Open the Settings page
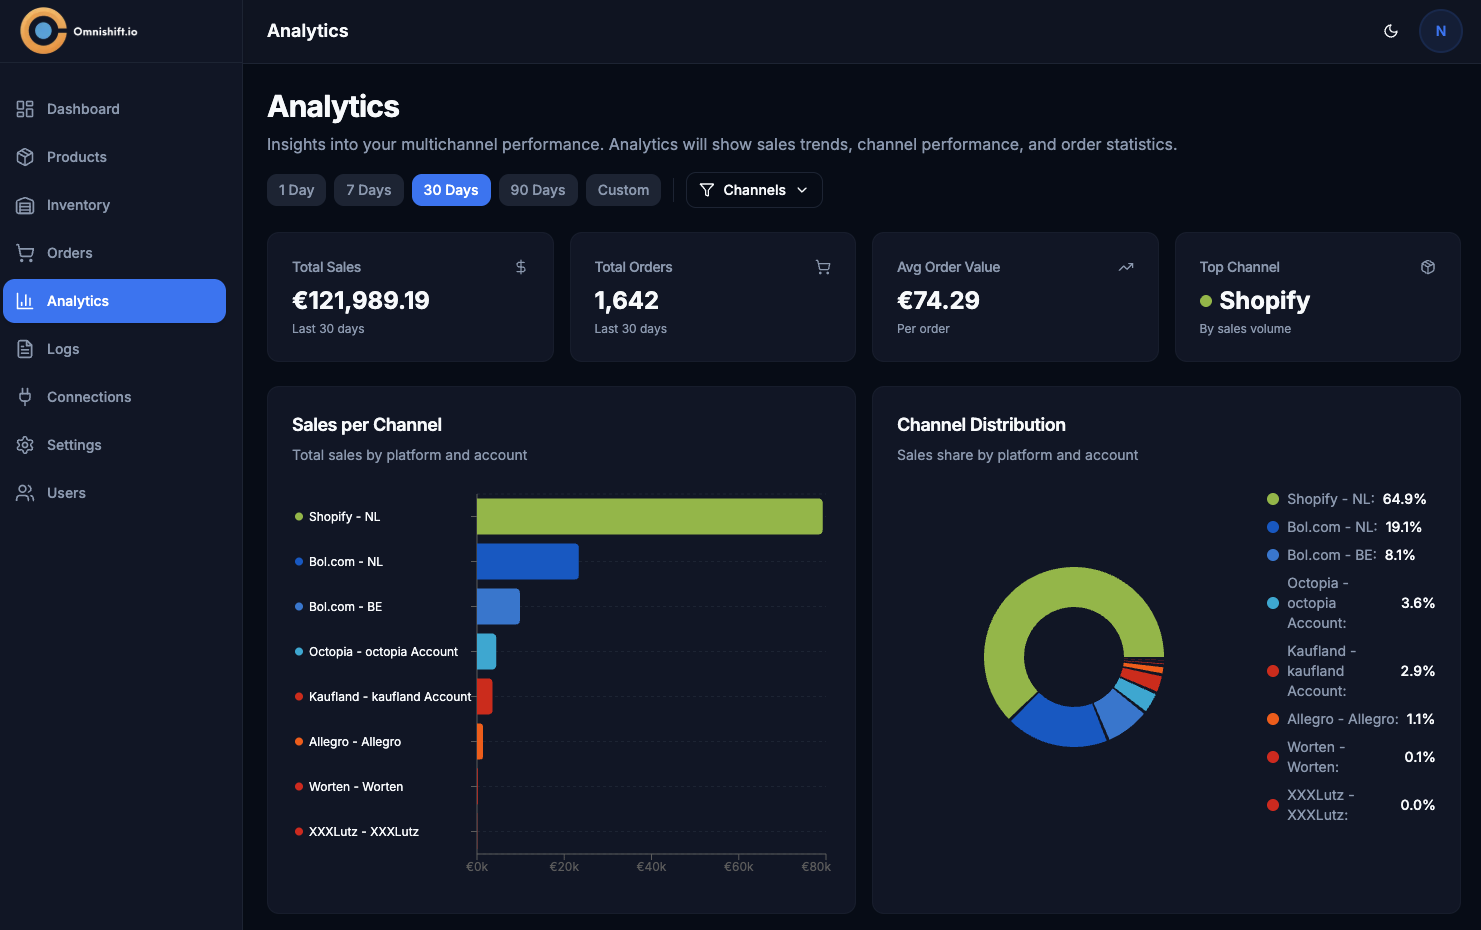Viewport: 1481px width, 930px height. tap(114, 445)
